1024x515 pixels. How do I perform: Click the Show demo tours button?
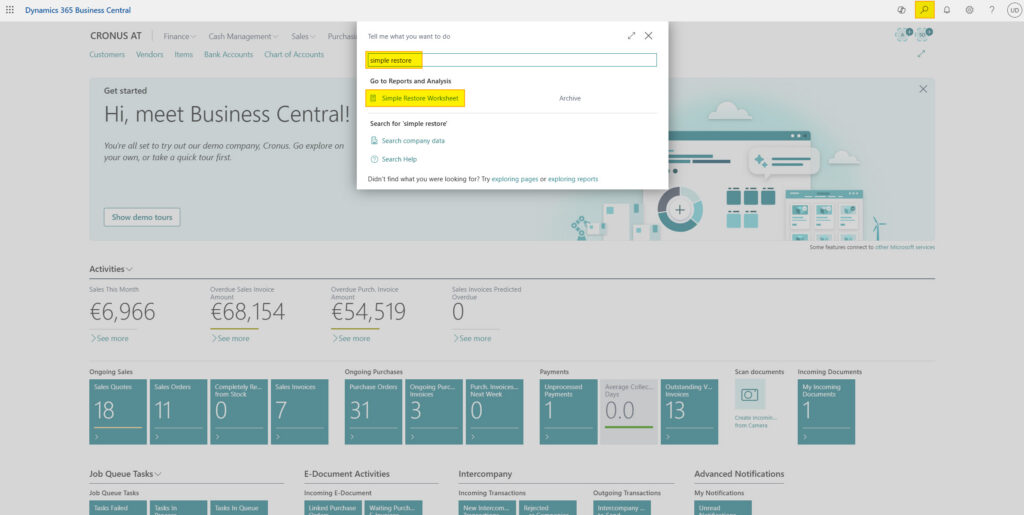[142, 217]
